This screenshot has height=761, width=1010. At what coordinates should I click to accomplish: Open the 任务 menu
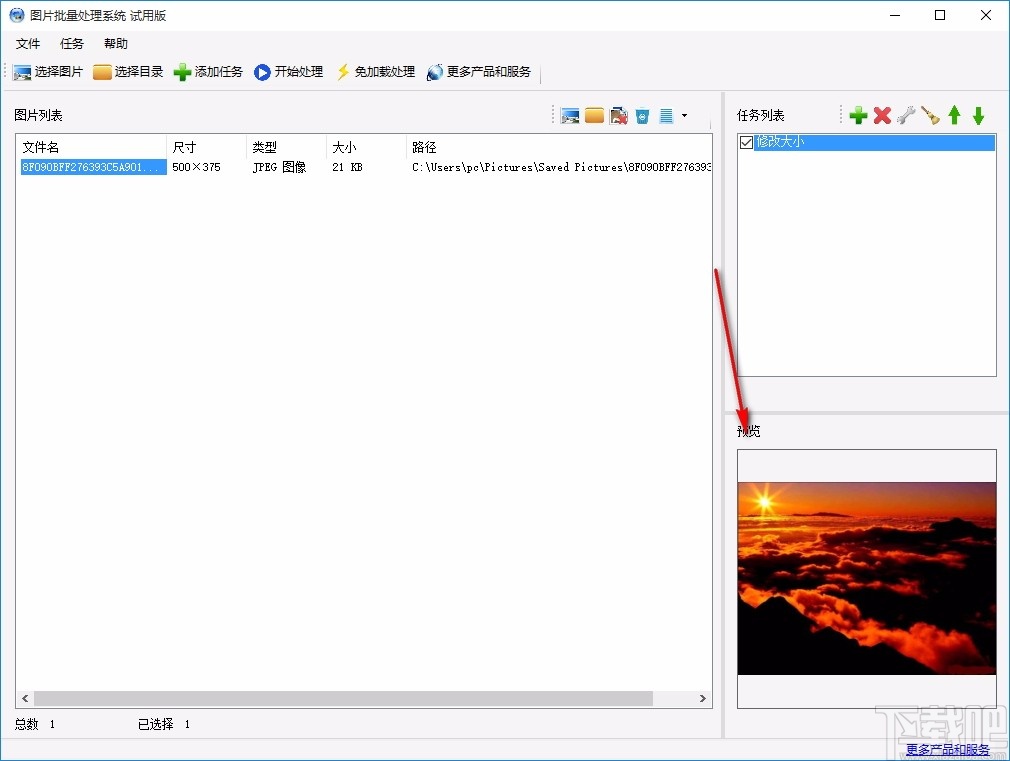click(70, 43)
